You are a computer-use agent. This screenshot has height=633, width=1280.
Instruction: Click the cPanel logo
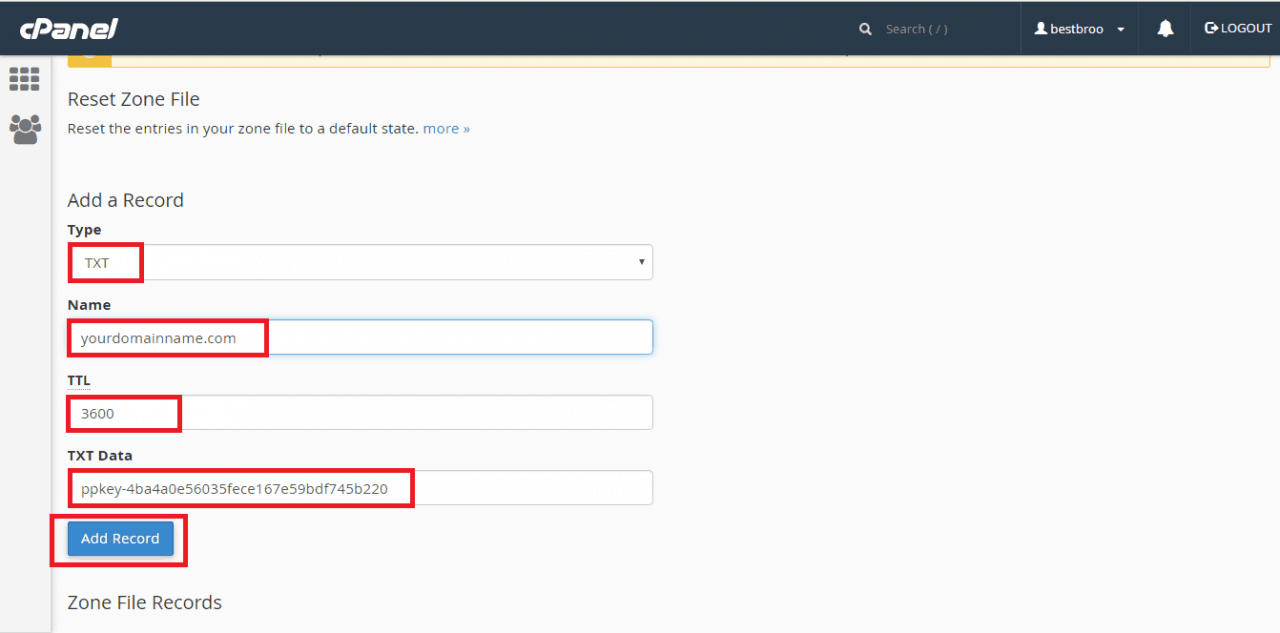tap(69, 28)
